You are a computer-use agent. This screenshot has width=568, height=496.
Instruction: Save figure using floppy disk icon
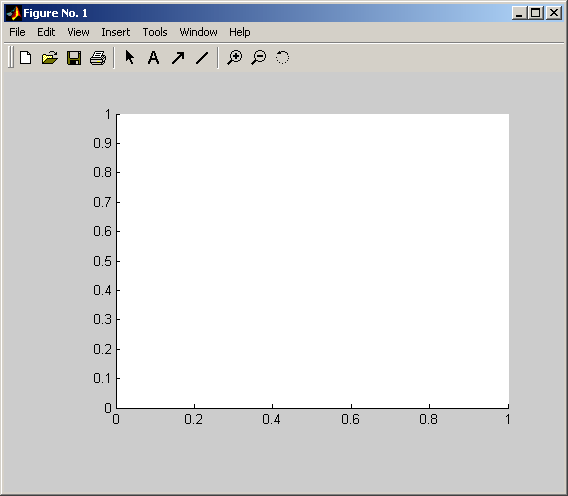[x=74, y=58]
